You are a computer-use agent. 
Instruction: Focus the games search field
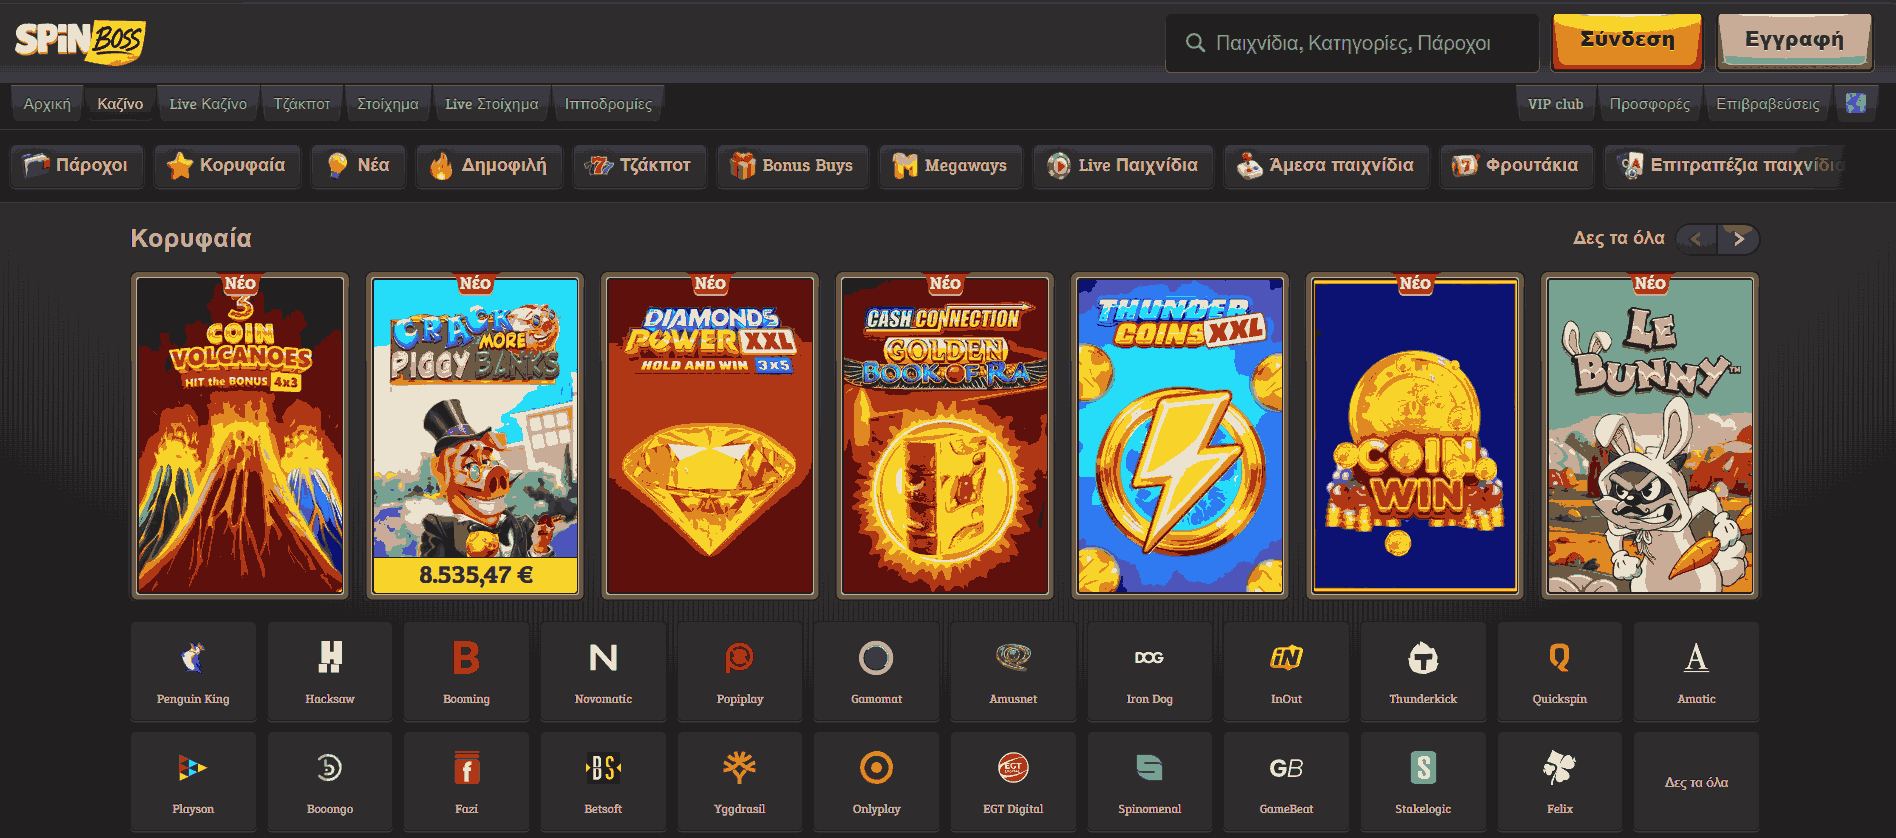coord(1352,43)
